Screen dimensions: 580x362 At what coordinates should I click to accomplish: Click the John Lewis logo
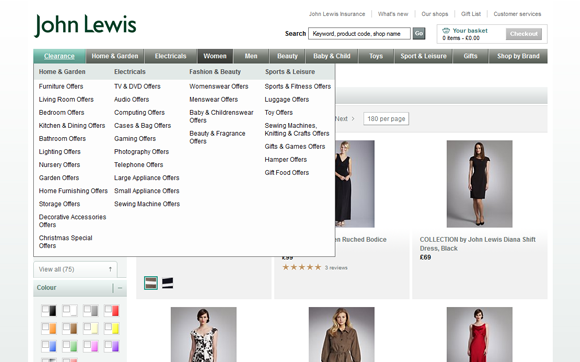tap(85, 26)
